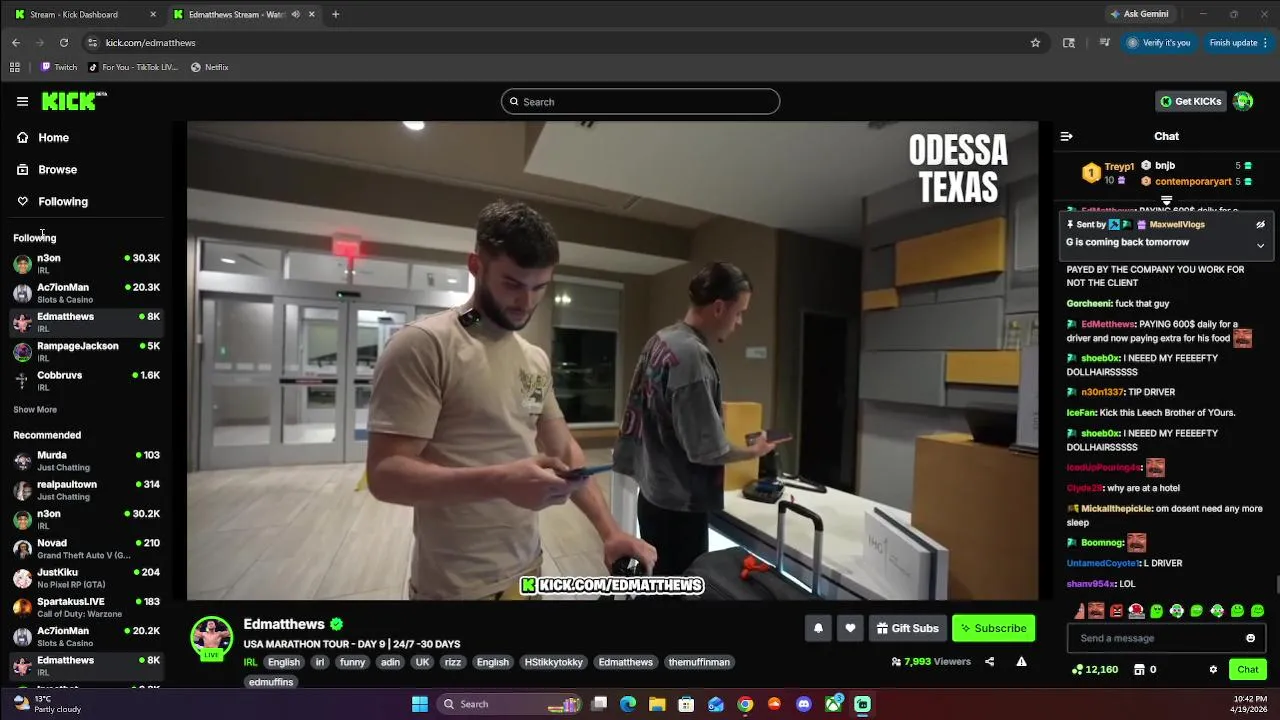Open Novad recommended channel
This screenshot has height=720, width=1280.
(x=86, y=549)
